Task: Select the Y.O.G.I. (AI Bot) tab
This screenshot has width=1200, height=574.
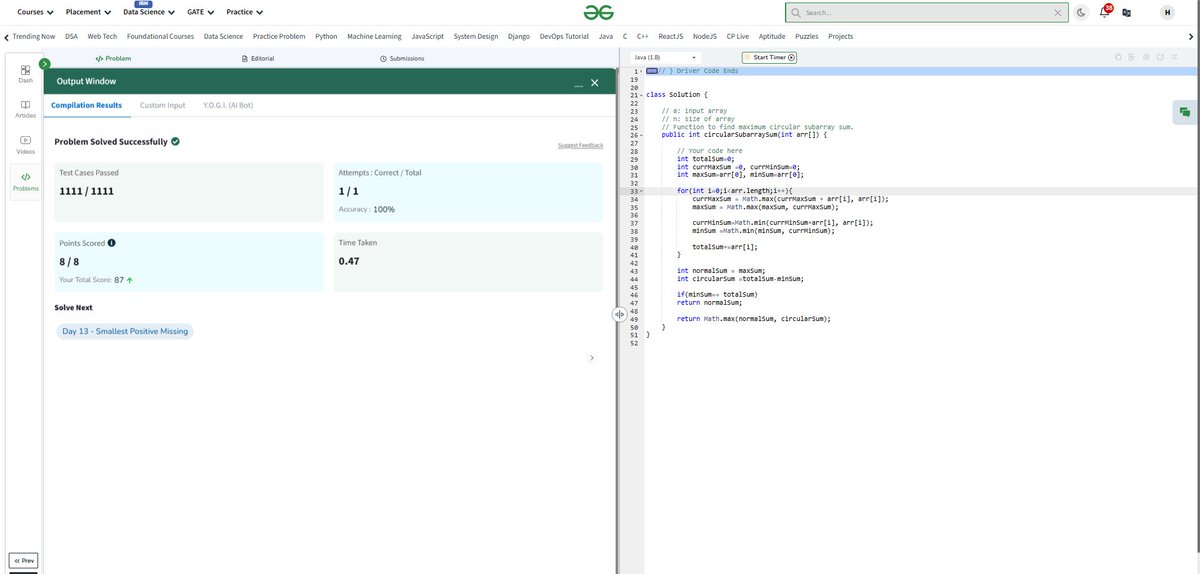Action: [x=228, y=105]
